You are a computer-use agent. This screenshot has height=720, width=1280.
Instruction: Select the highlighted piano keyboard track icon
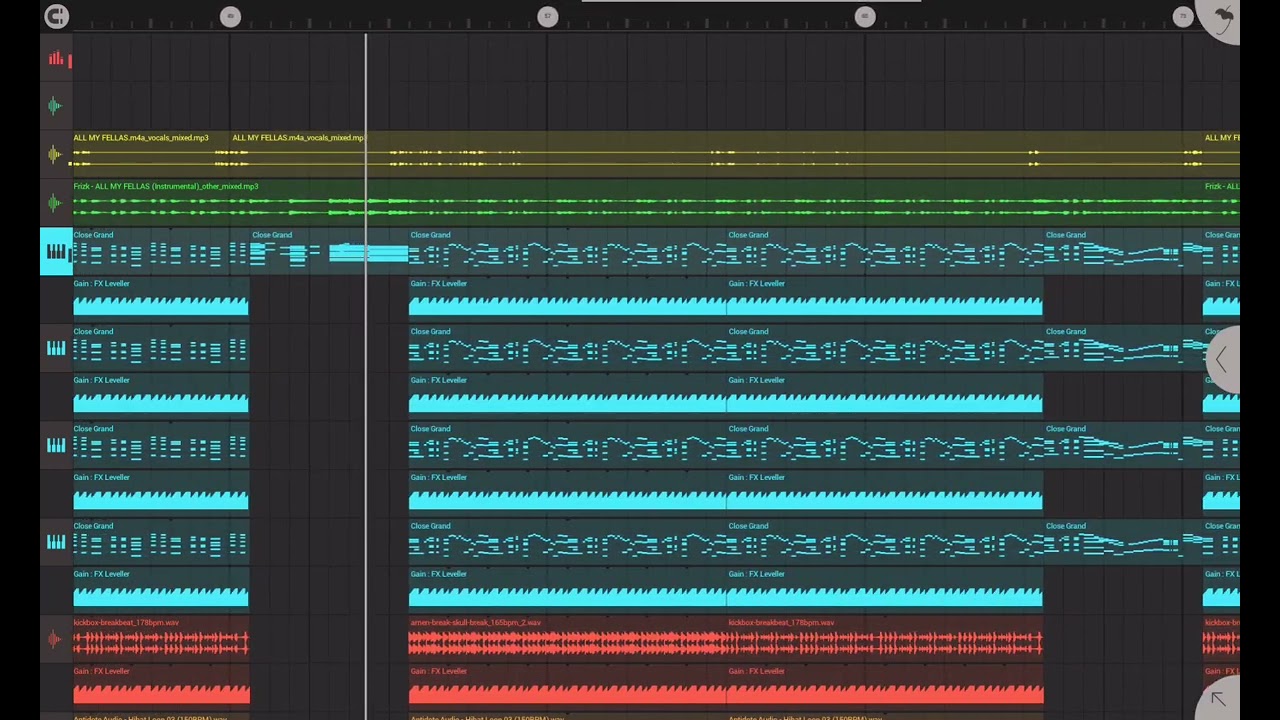click(56, 251)
